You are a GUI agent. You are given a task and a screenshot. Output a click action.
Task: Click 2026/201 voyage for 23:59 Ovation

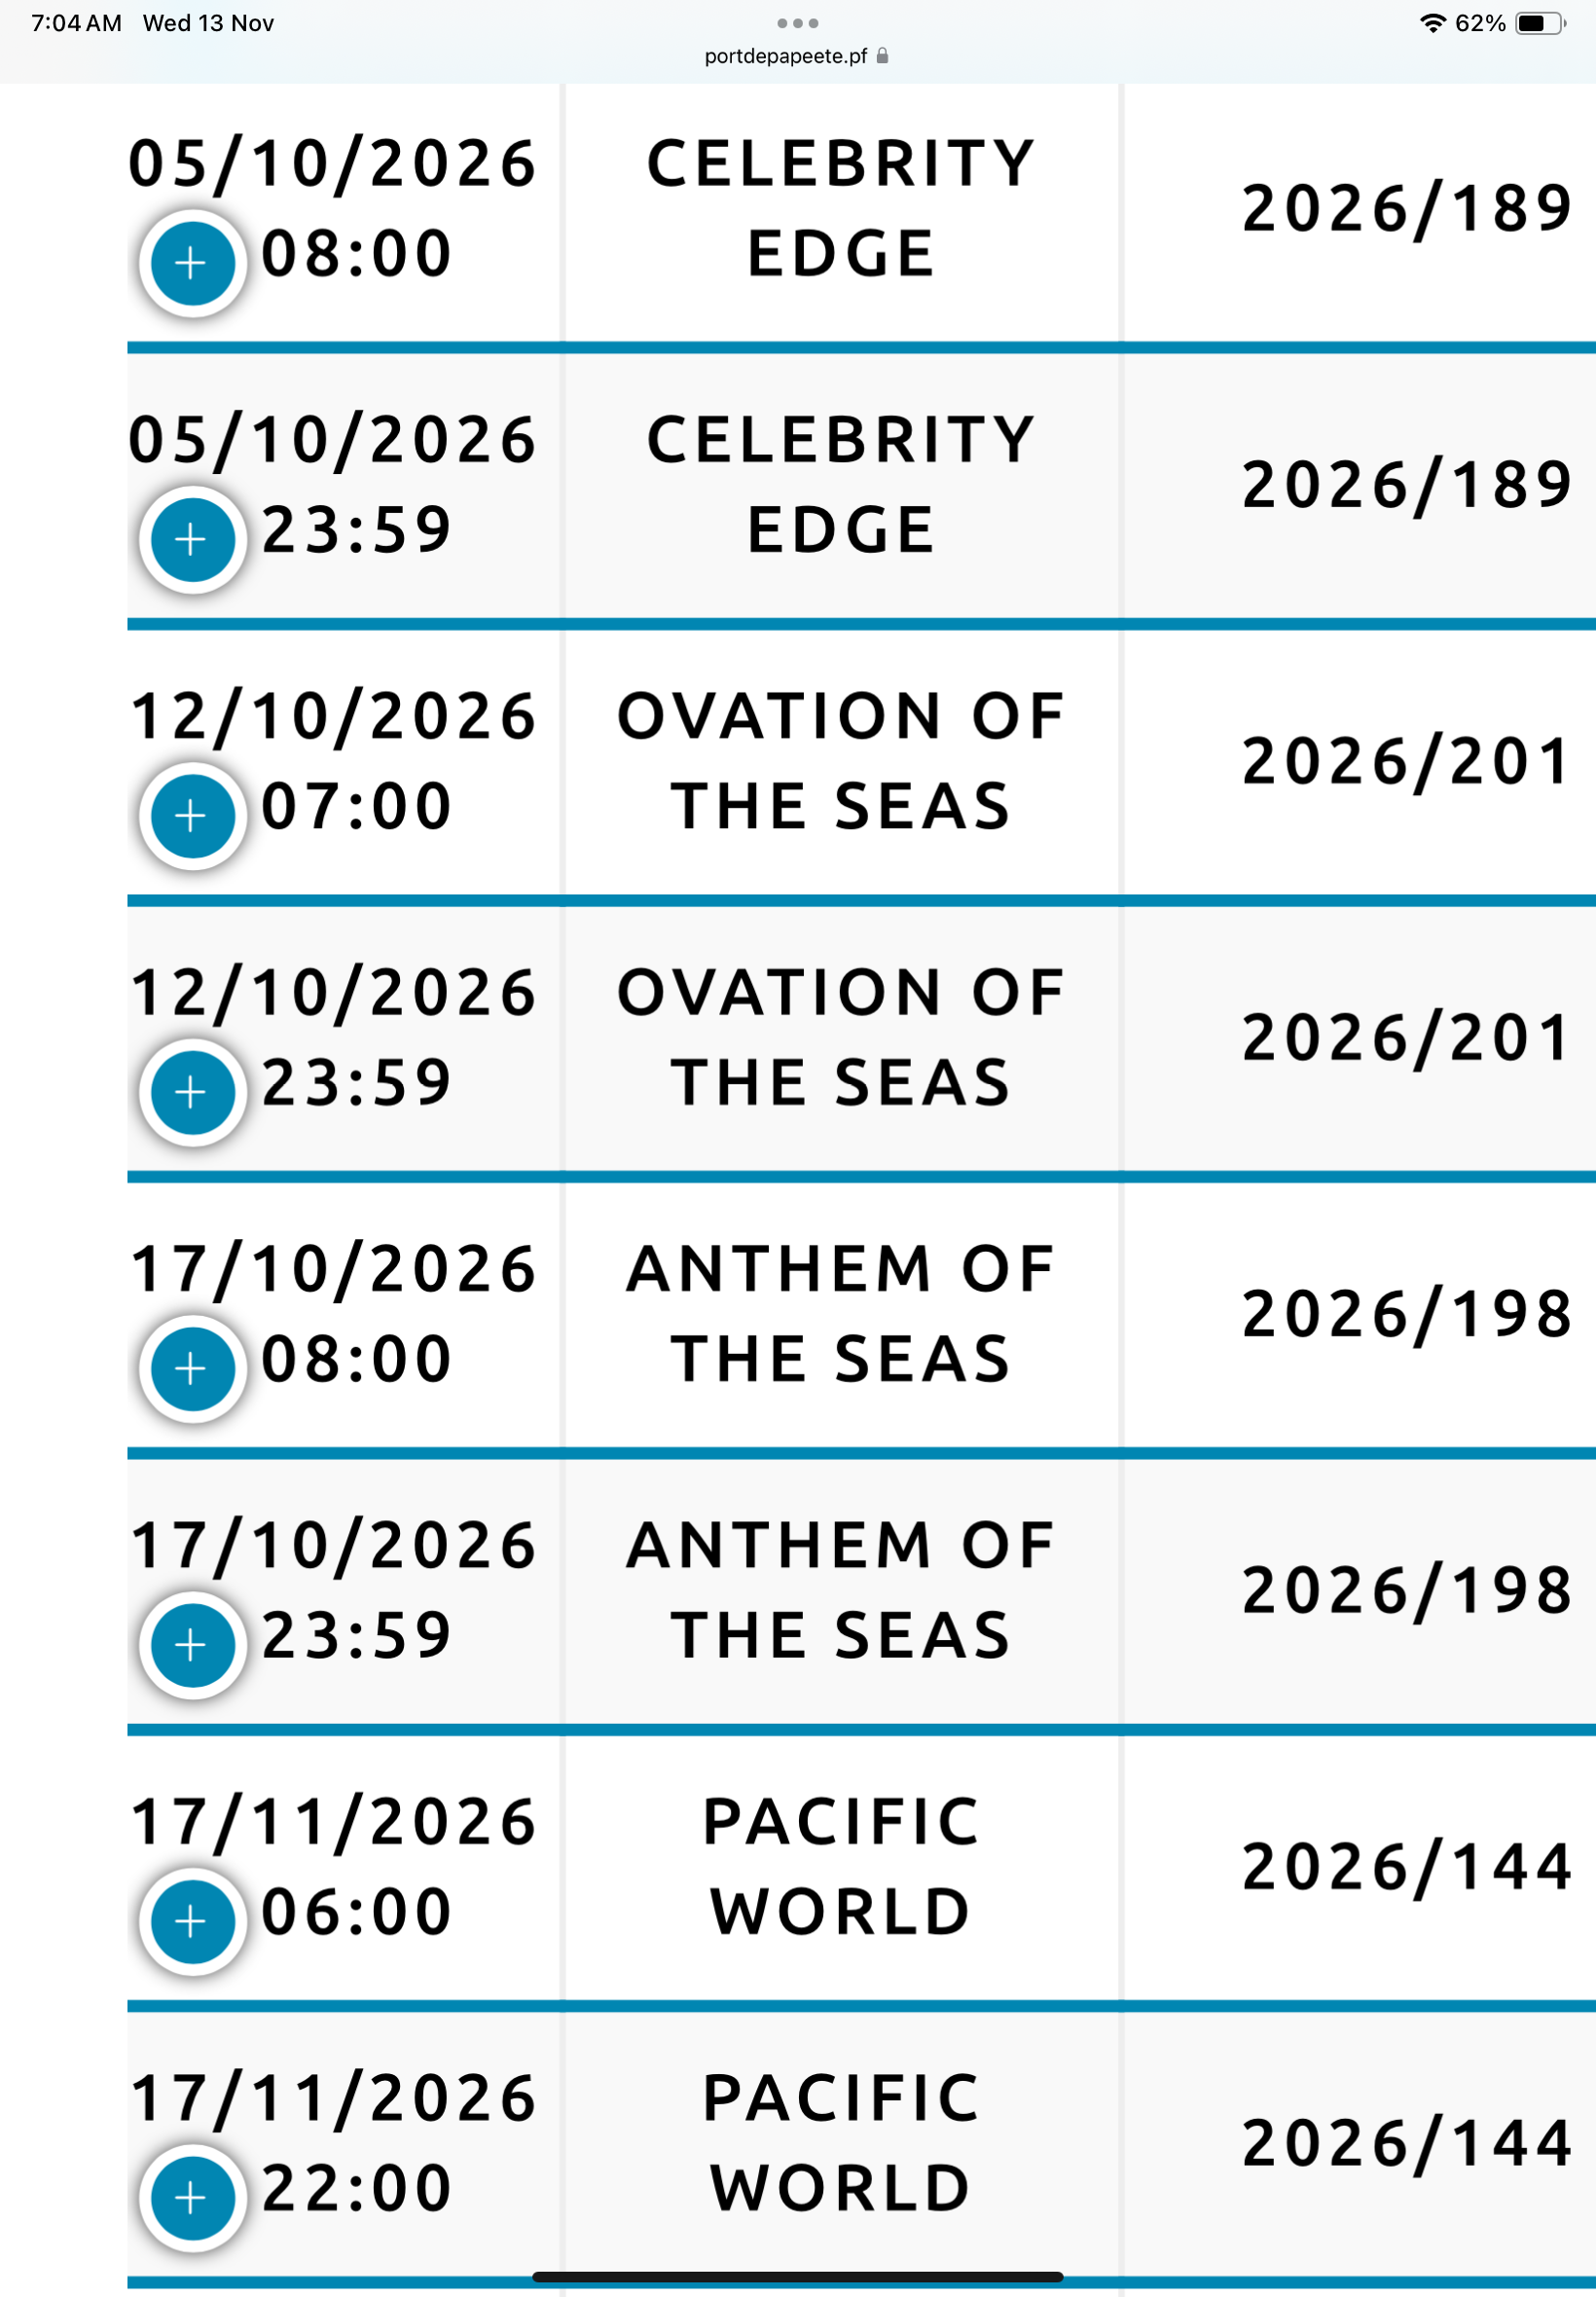1405,1038
